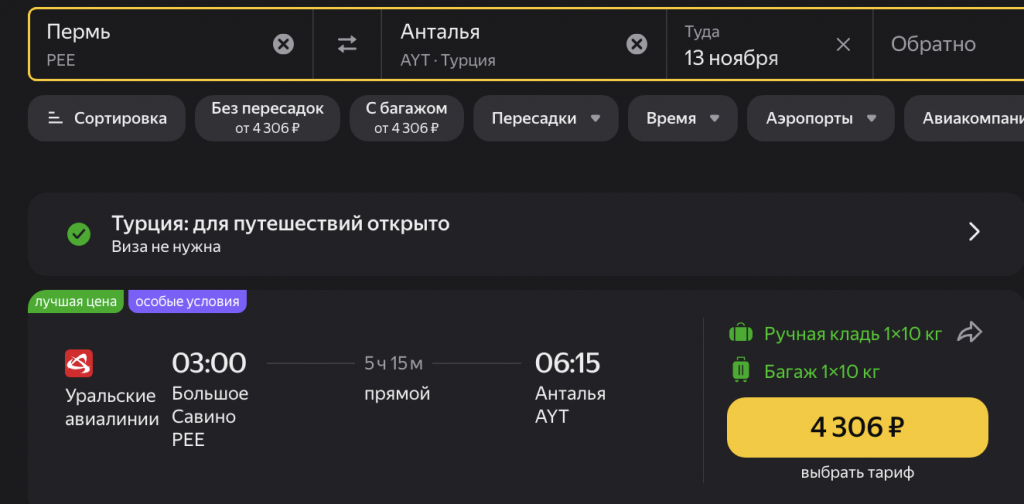Viewport: 1024px width, 504px height.
Task: Expand the Аэропорты dropdown filter
Action: (x=821, y=118)
